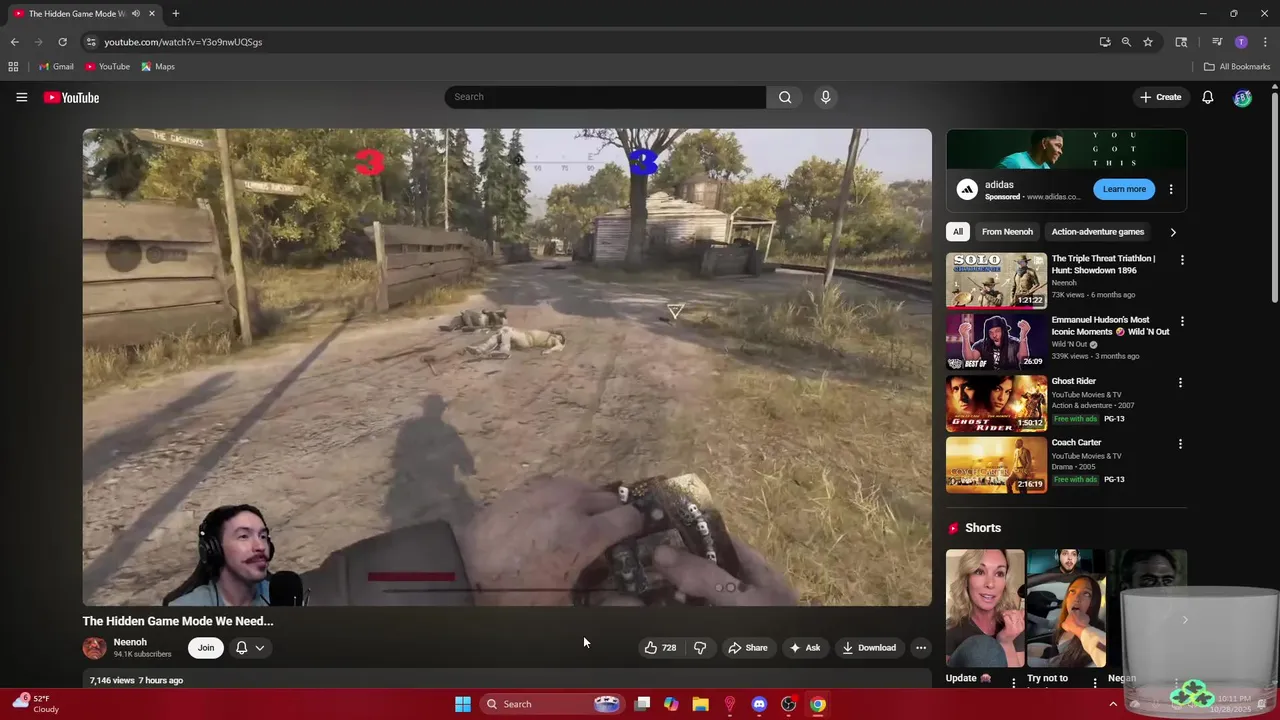
Task: Open Emmanuel Hudson Wild 'N Out thumbnail
Action: tap(996, 341)
